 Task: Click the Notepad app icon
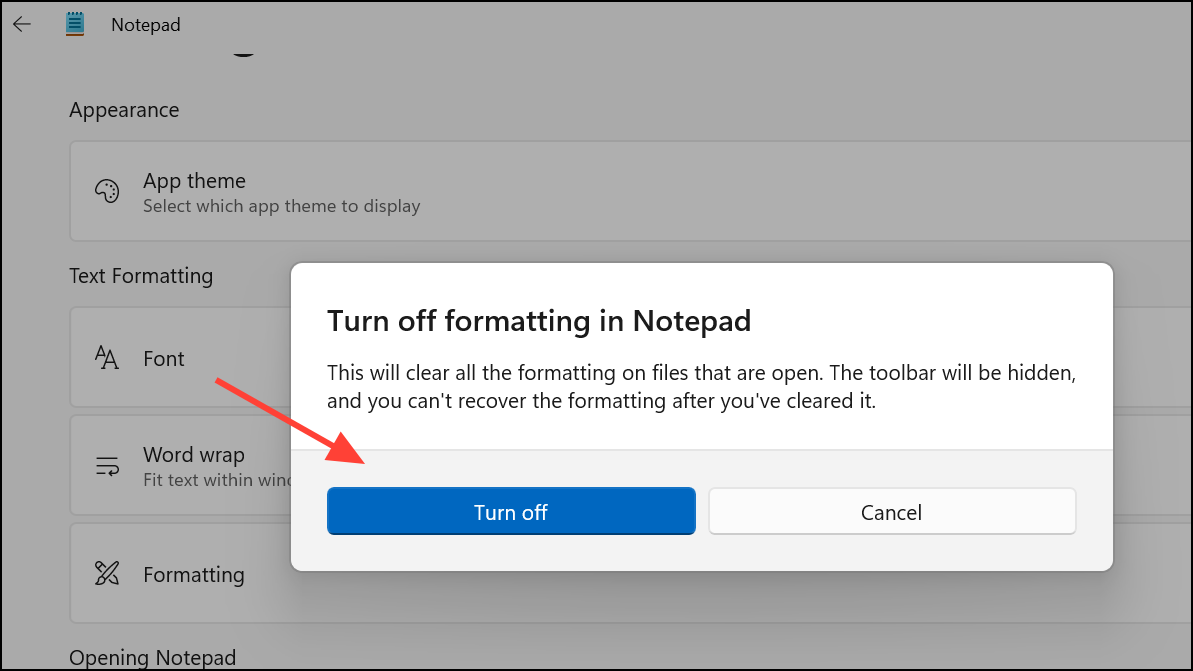click(75, 24)
